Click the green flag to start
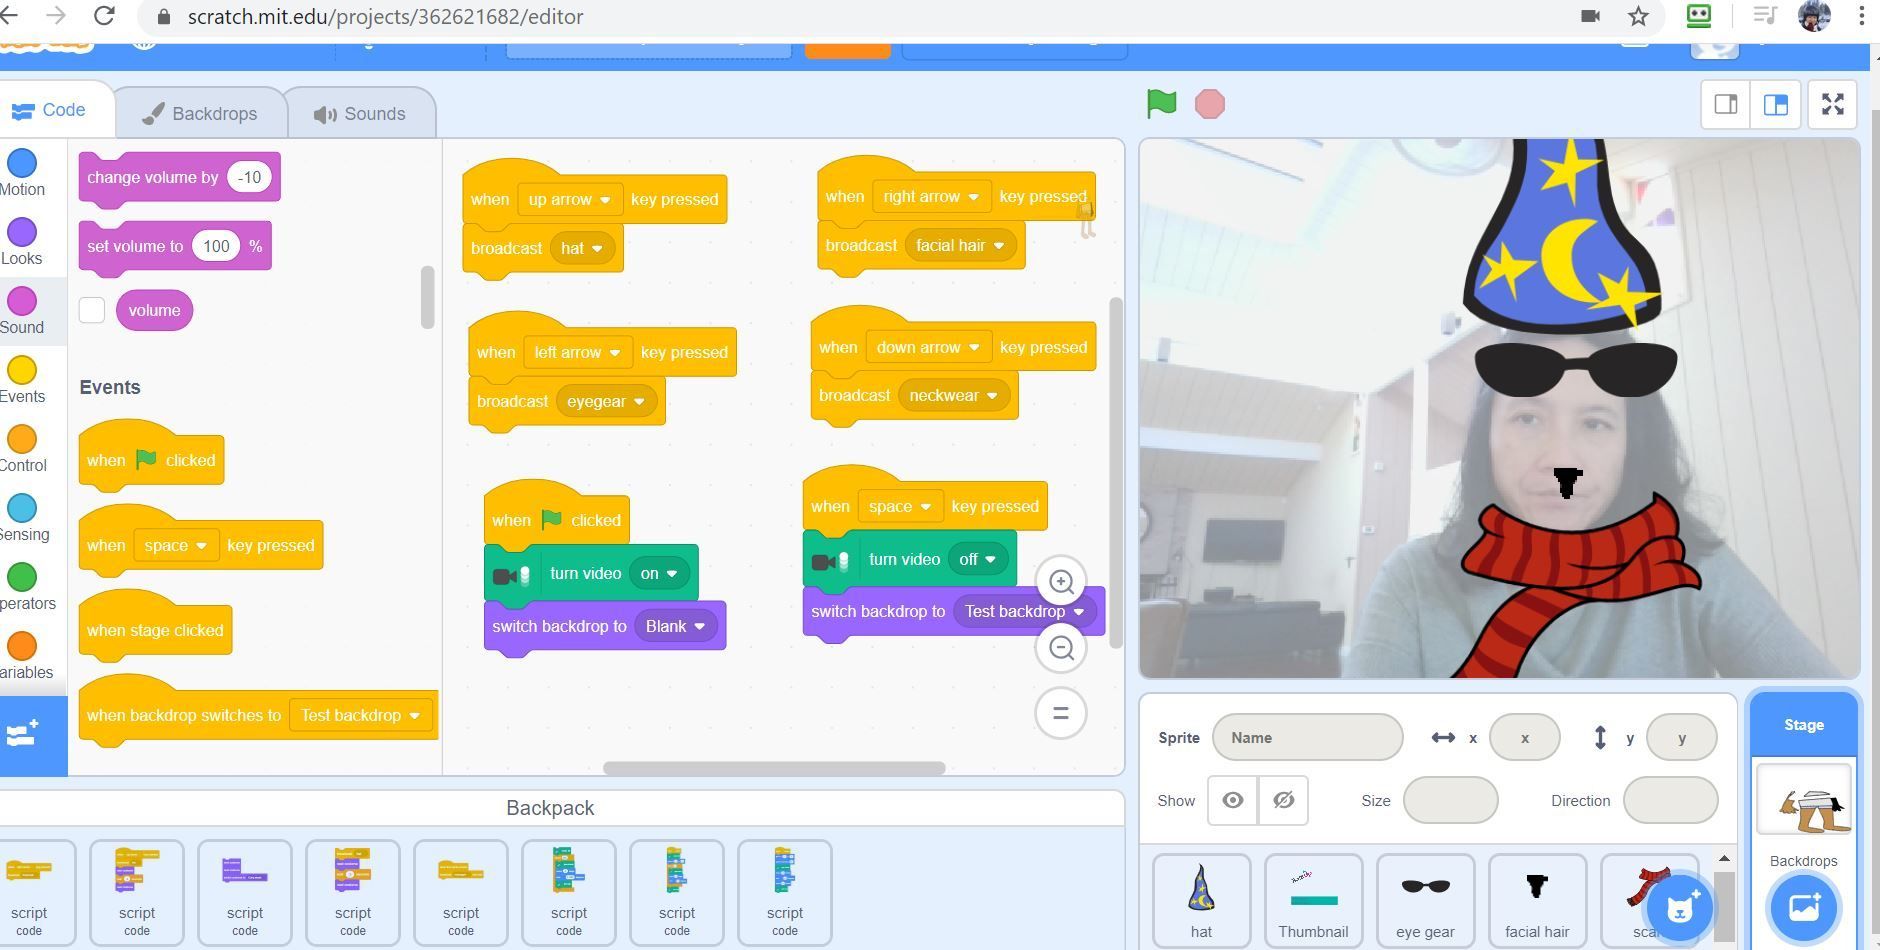Viewport: 1880px width, 950px height. pyautogui.click(x=1161, y=104)
